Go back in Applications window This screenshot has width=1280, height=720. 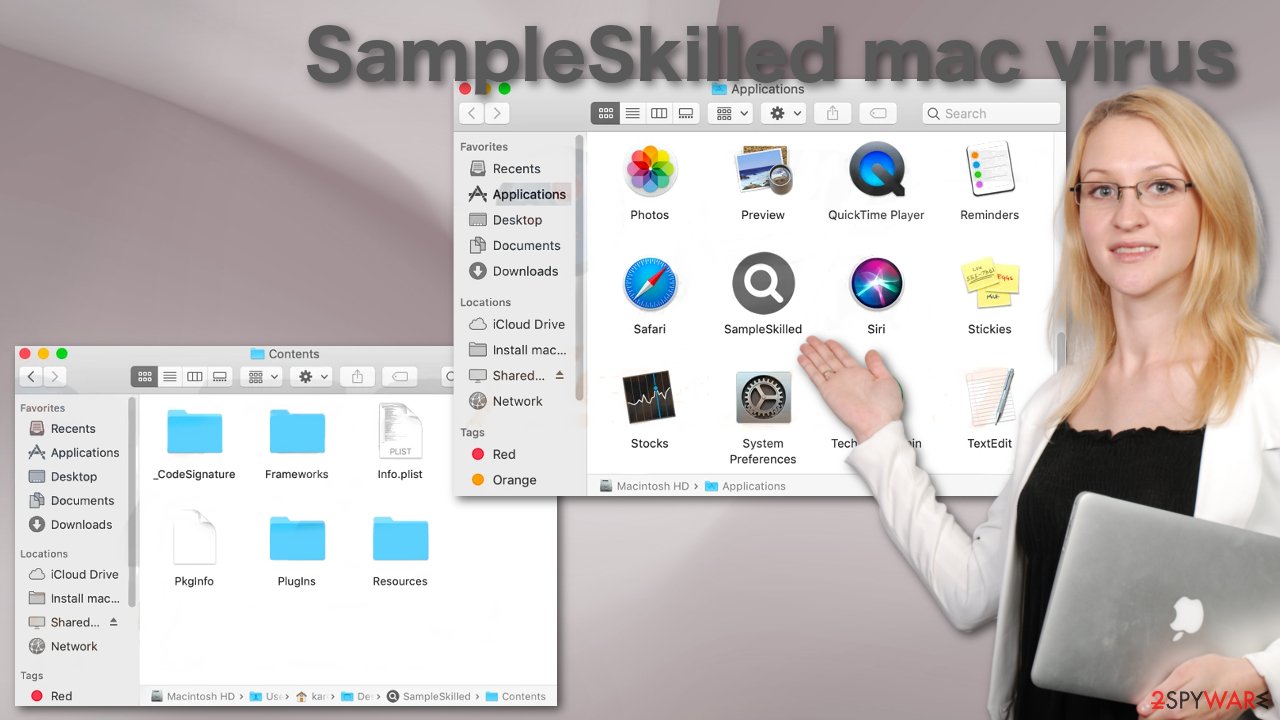pyautogui.click(x=472, y=114)
